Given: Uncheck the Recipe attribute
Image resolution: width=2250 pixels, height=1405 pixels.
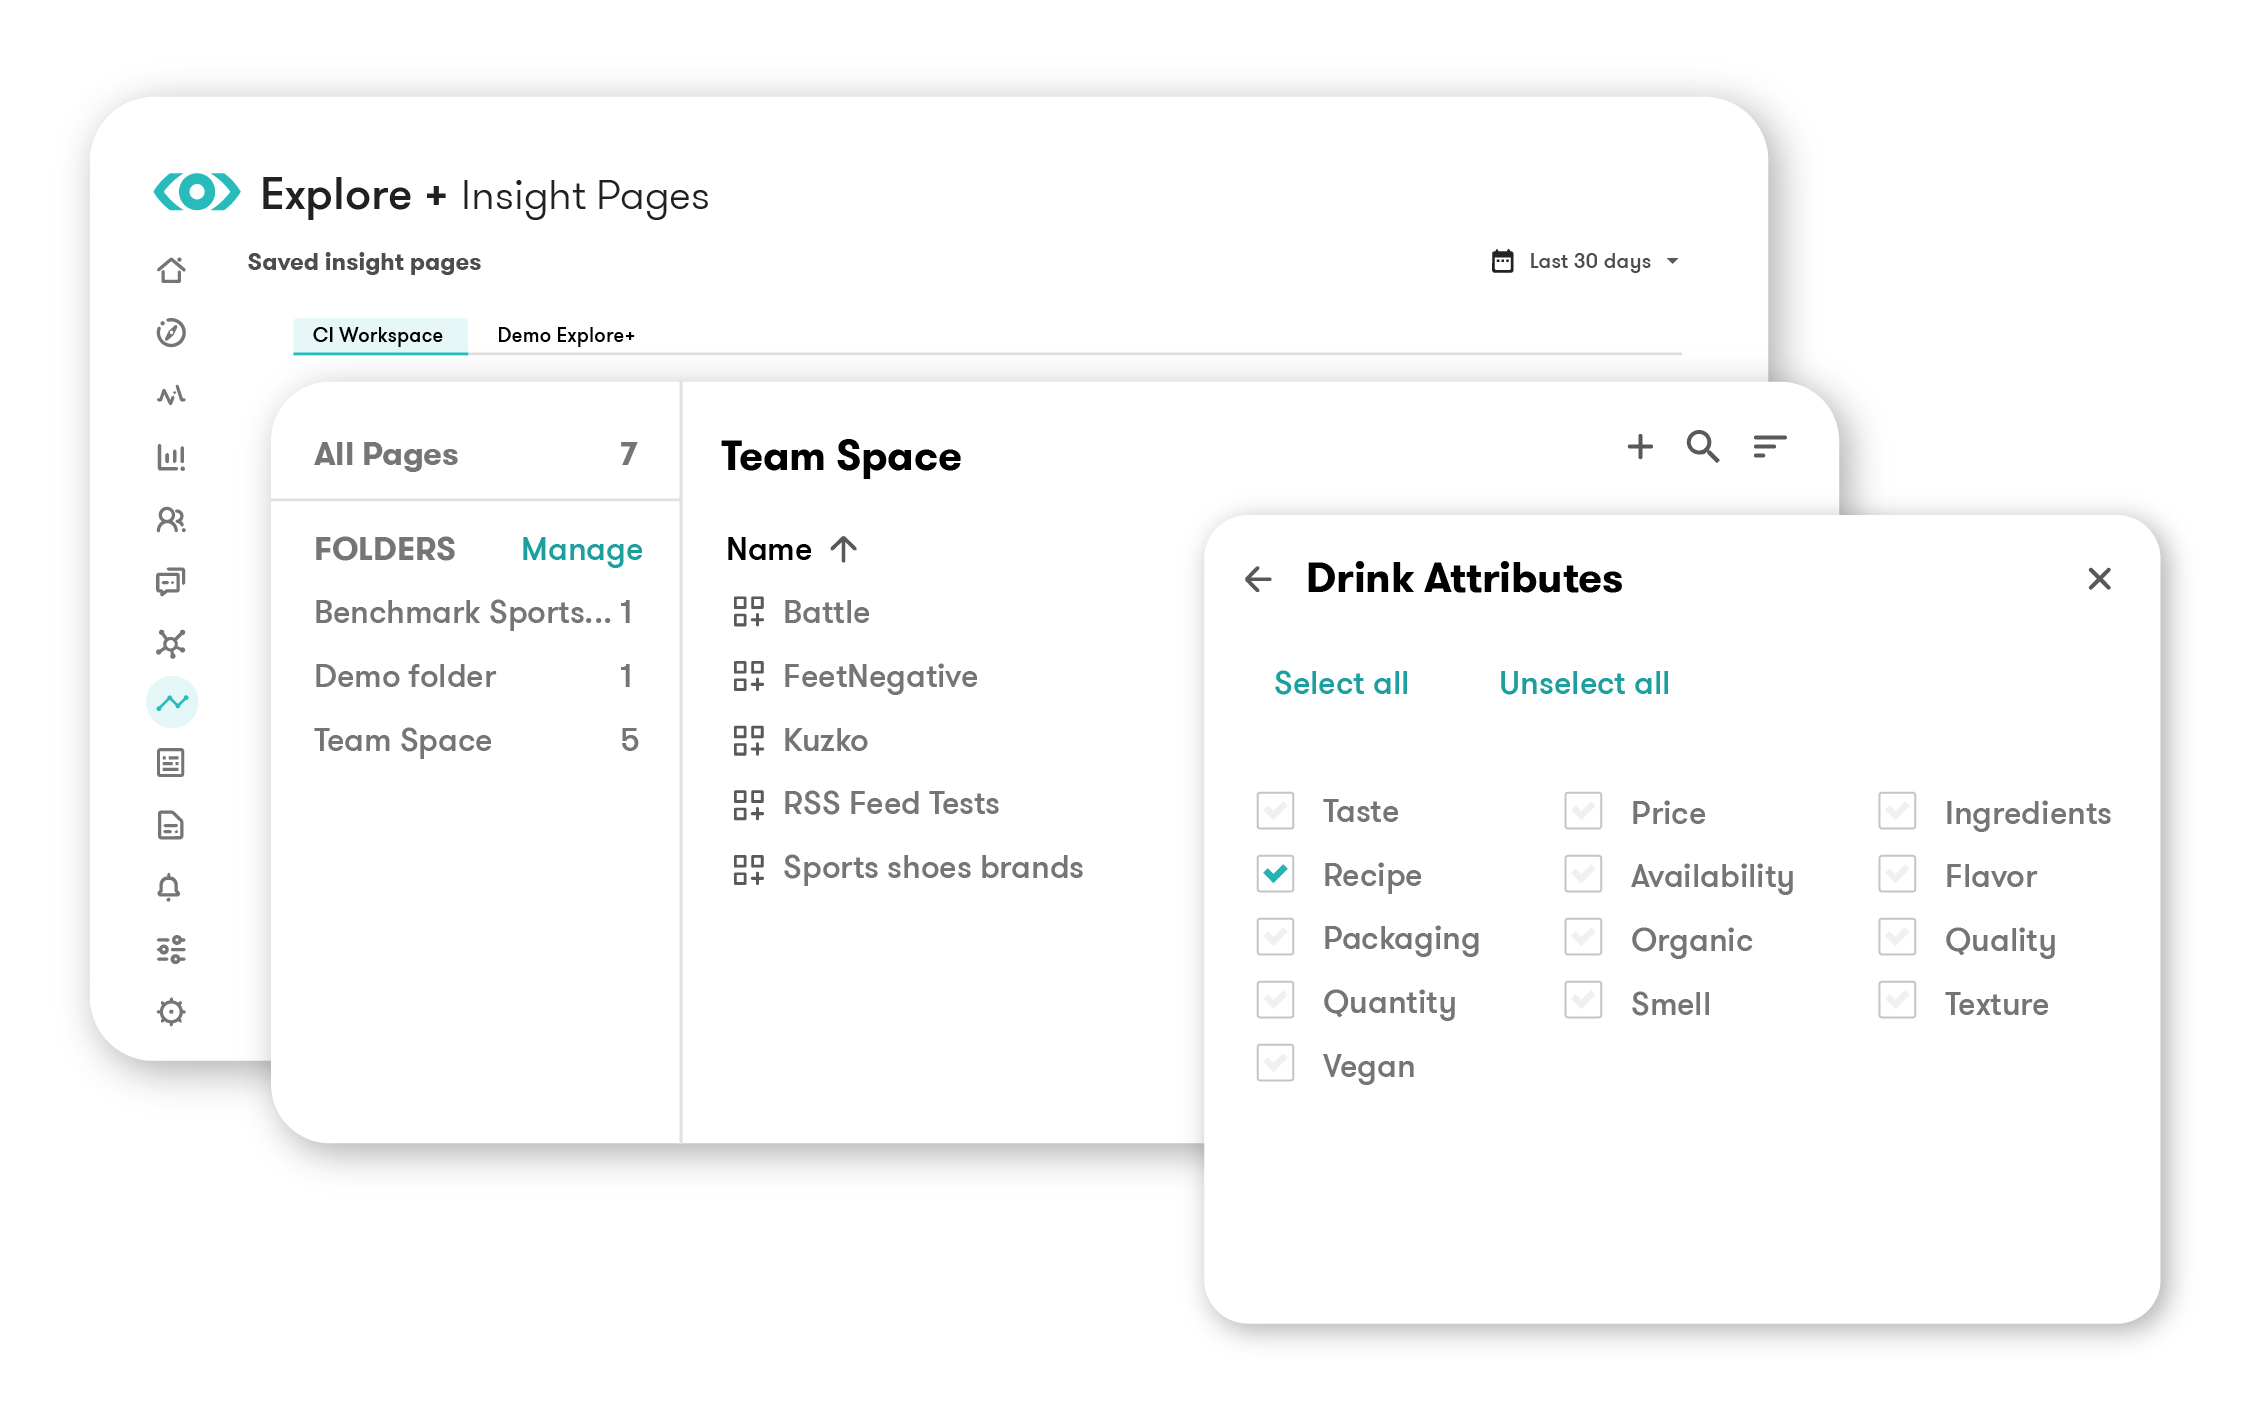Looking at the screenshot, I should (x=1274, y=874).
